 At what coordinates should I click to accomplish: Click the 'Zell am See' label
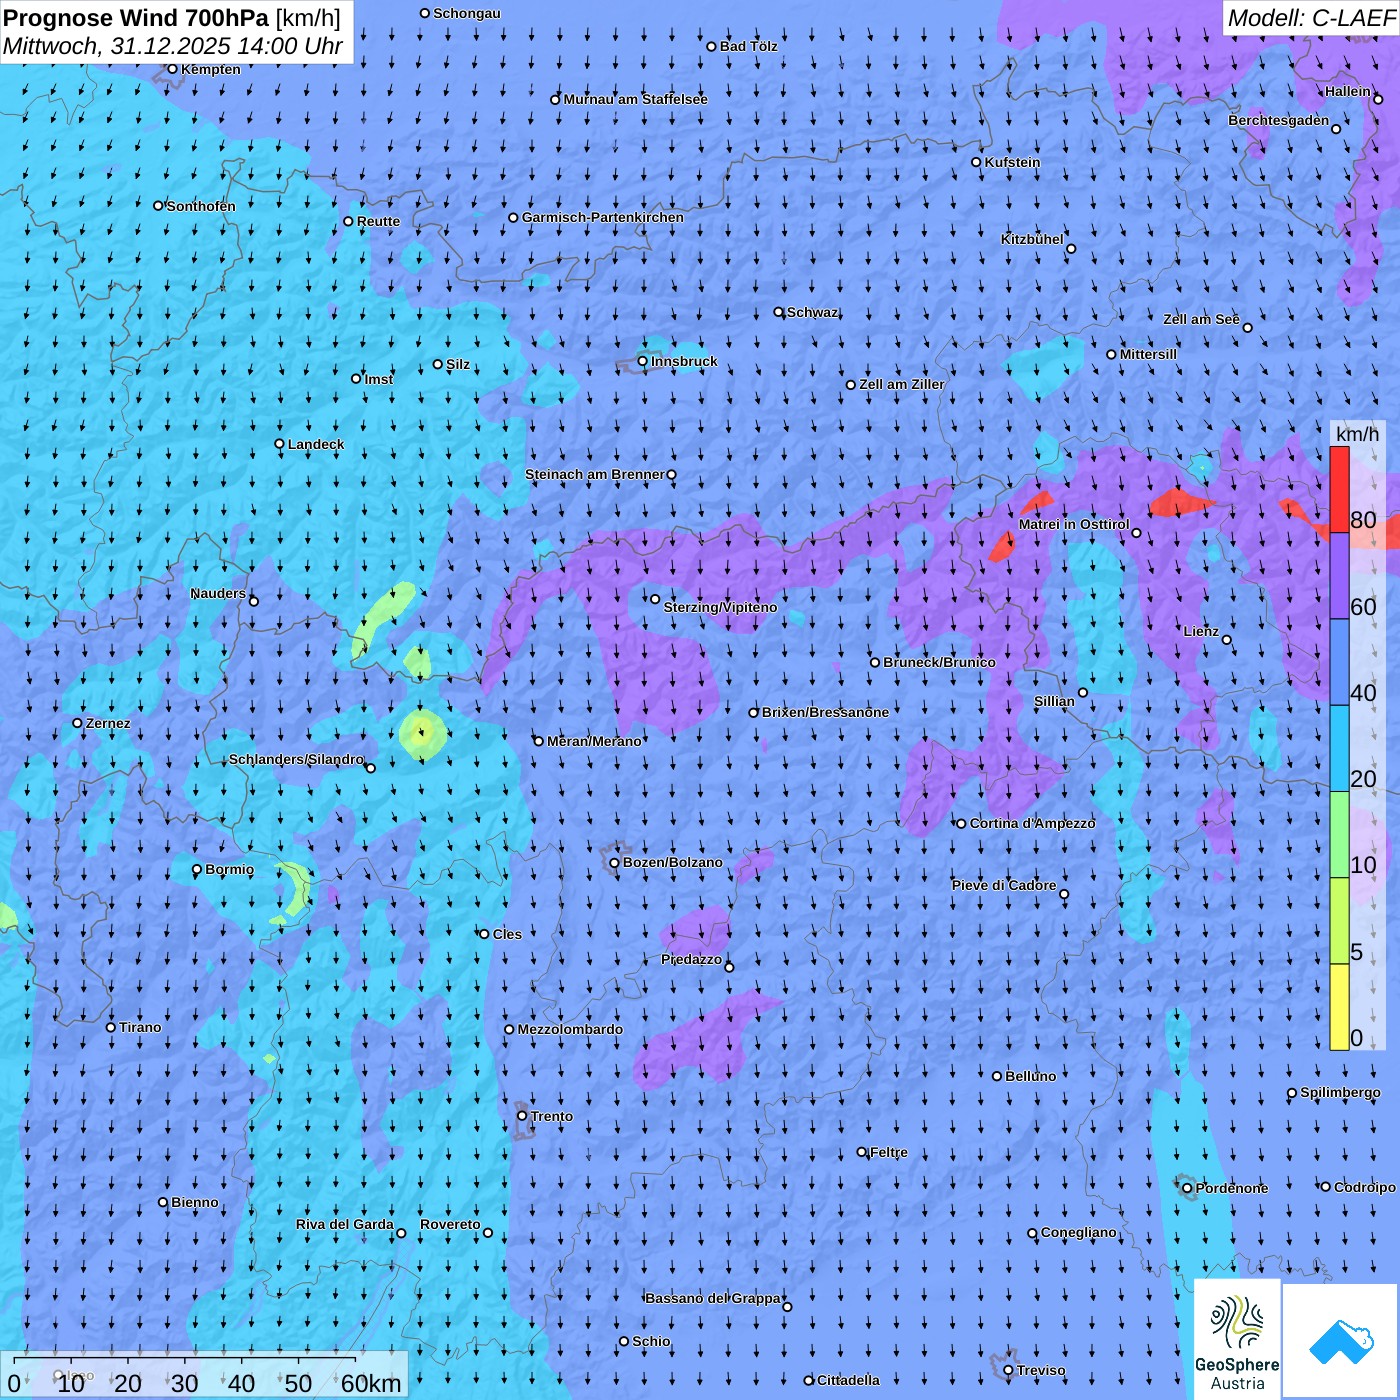[x=1201, y=319]
